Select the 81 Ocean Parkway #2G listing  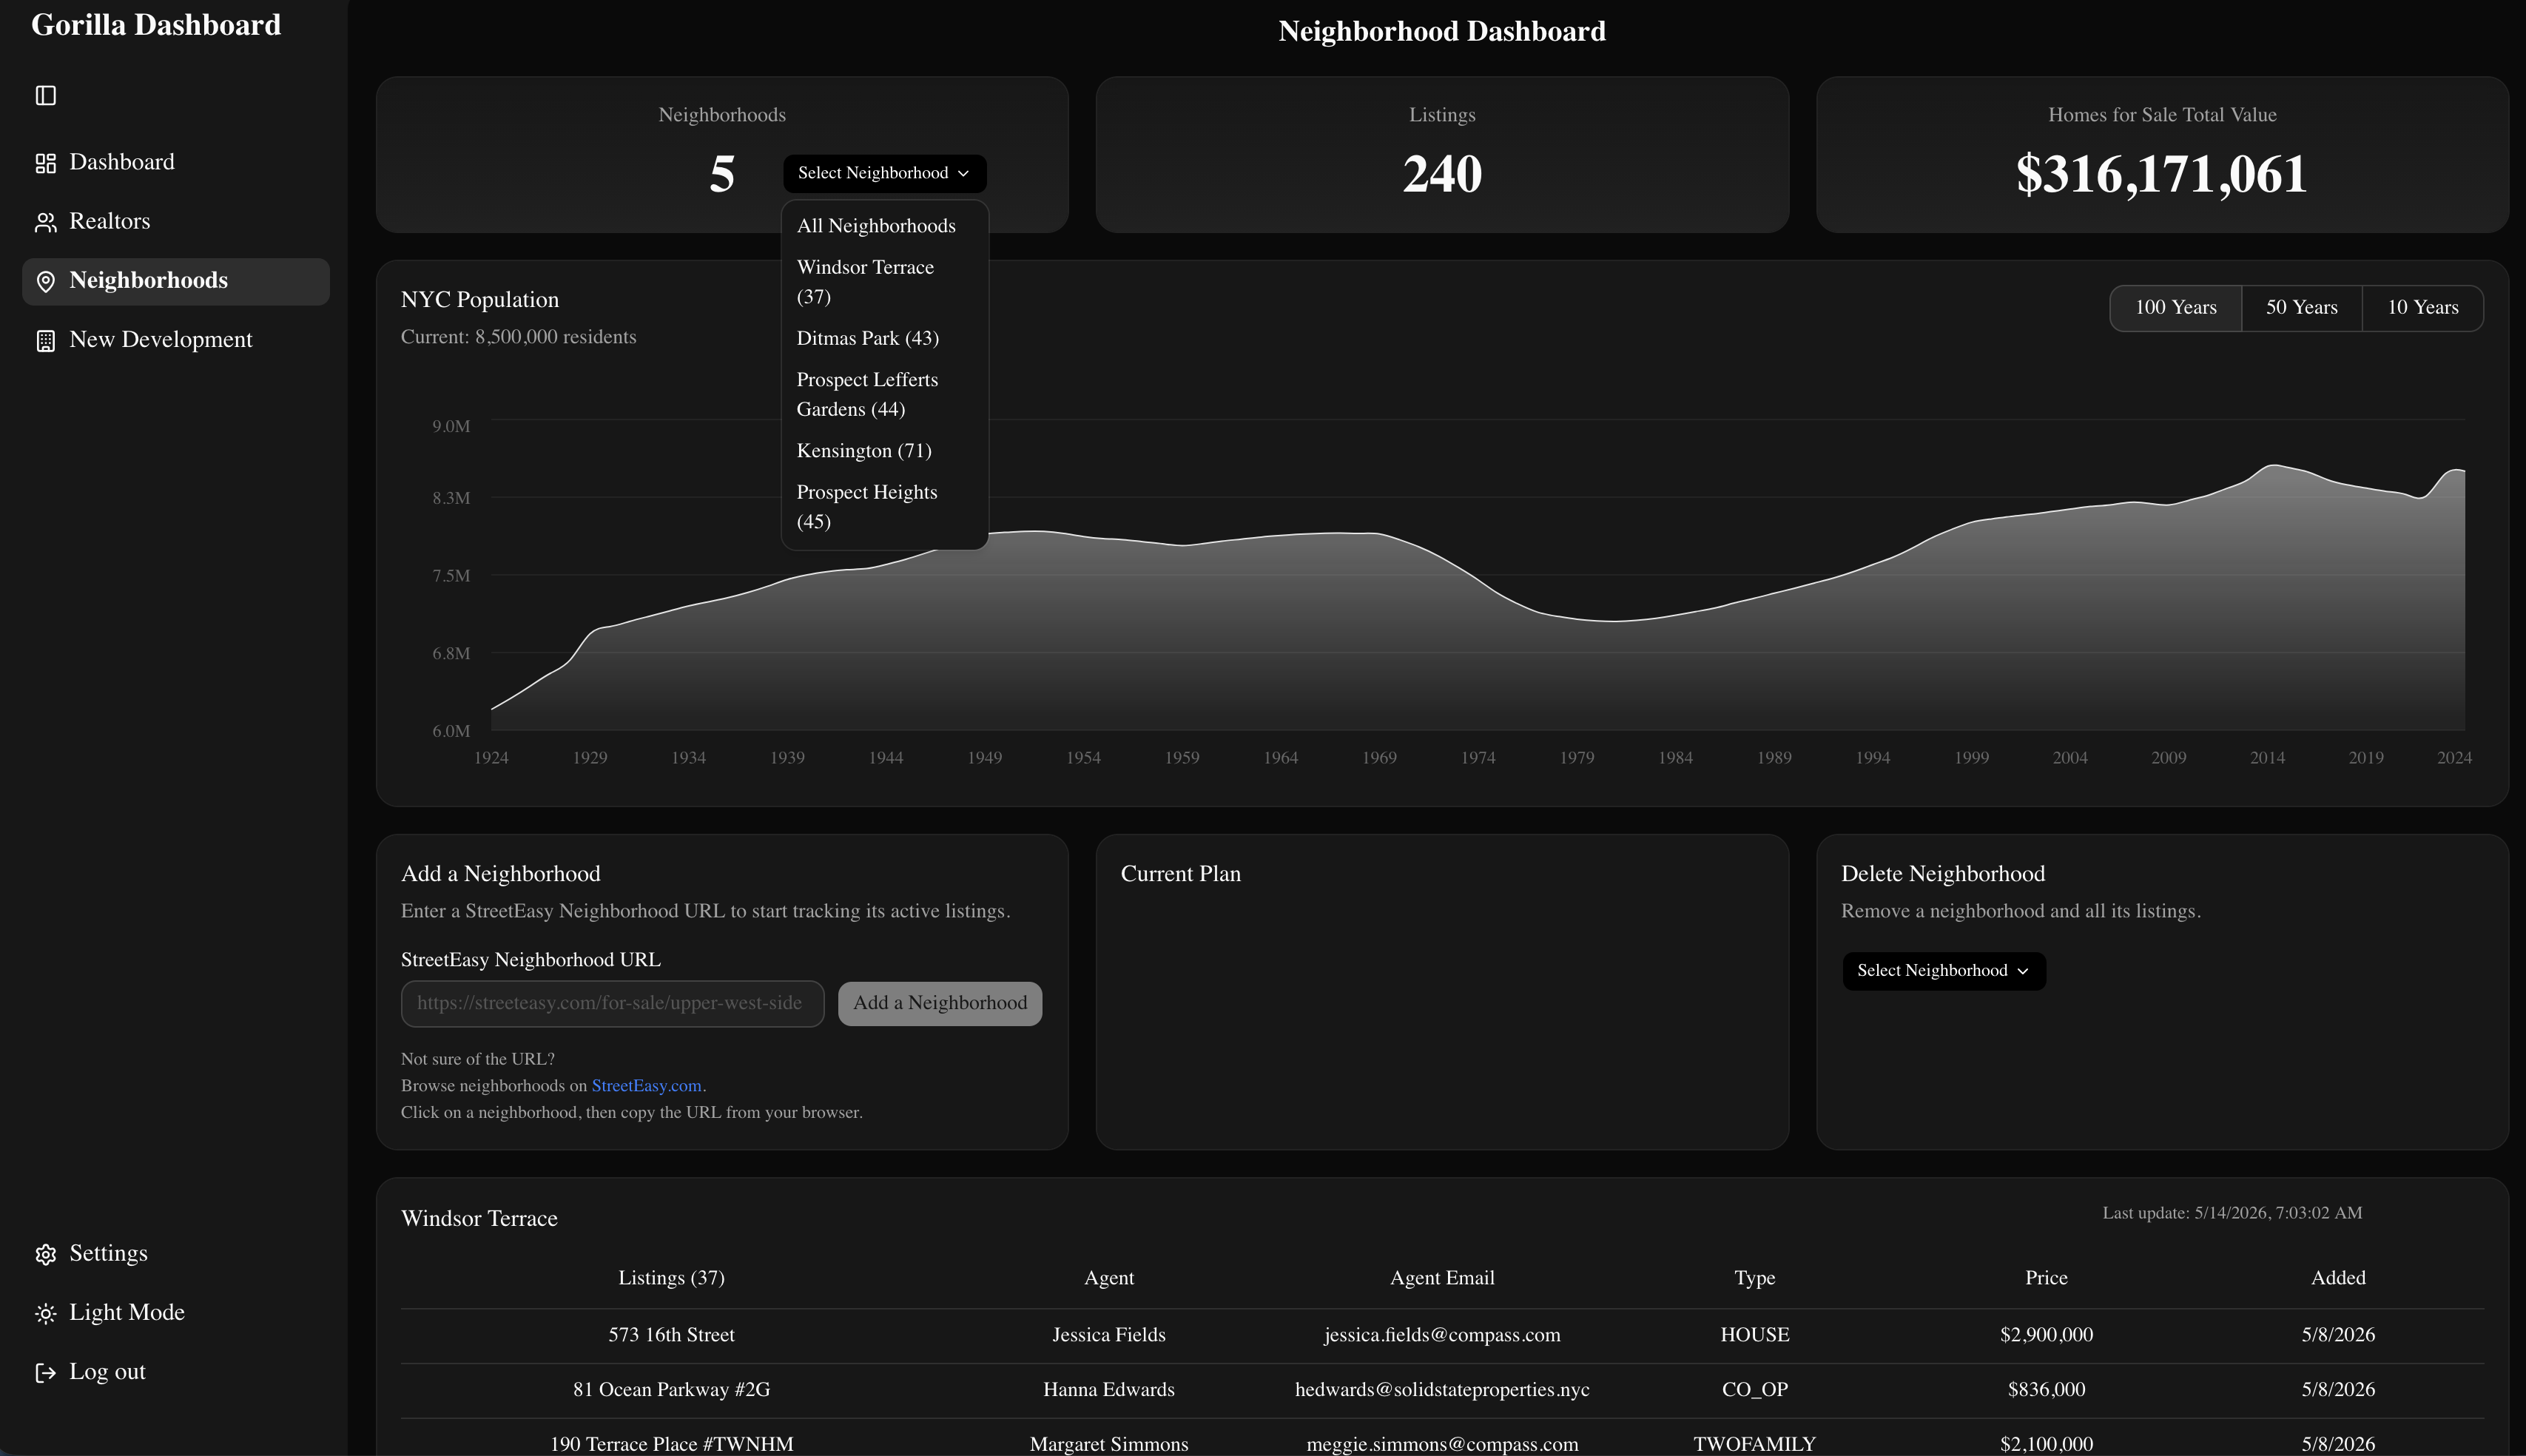(x=671, y=1390)
